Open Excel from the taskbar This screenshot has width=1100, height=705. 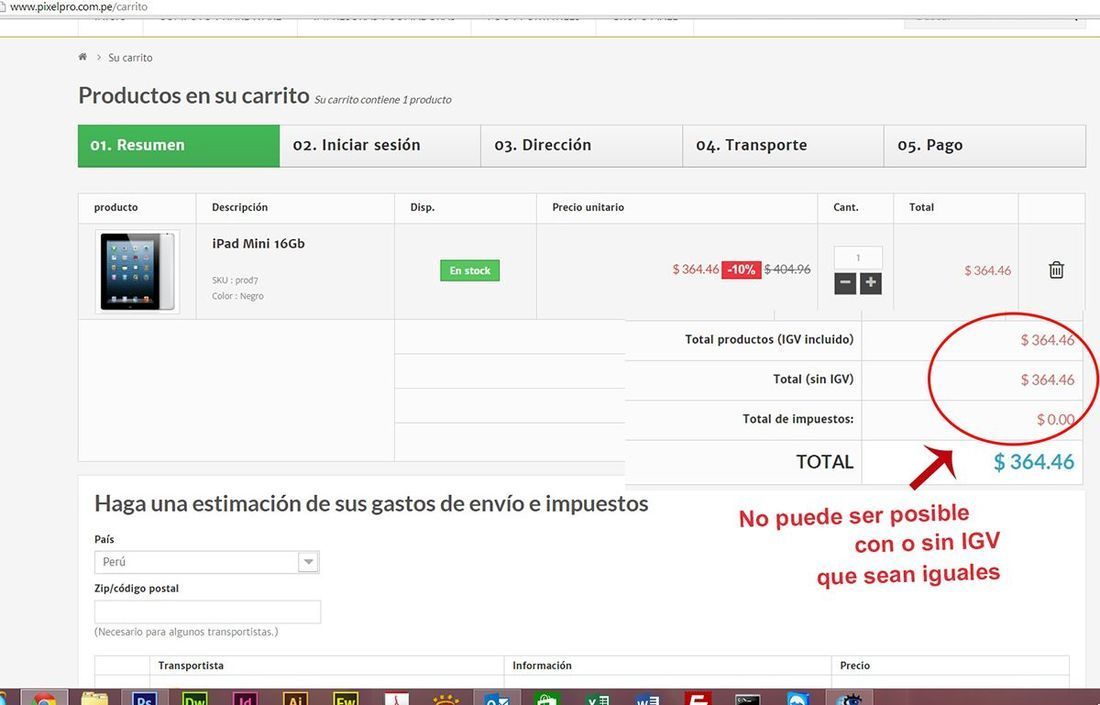coord(598,699)
